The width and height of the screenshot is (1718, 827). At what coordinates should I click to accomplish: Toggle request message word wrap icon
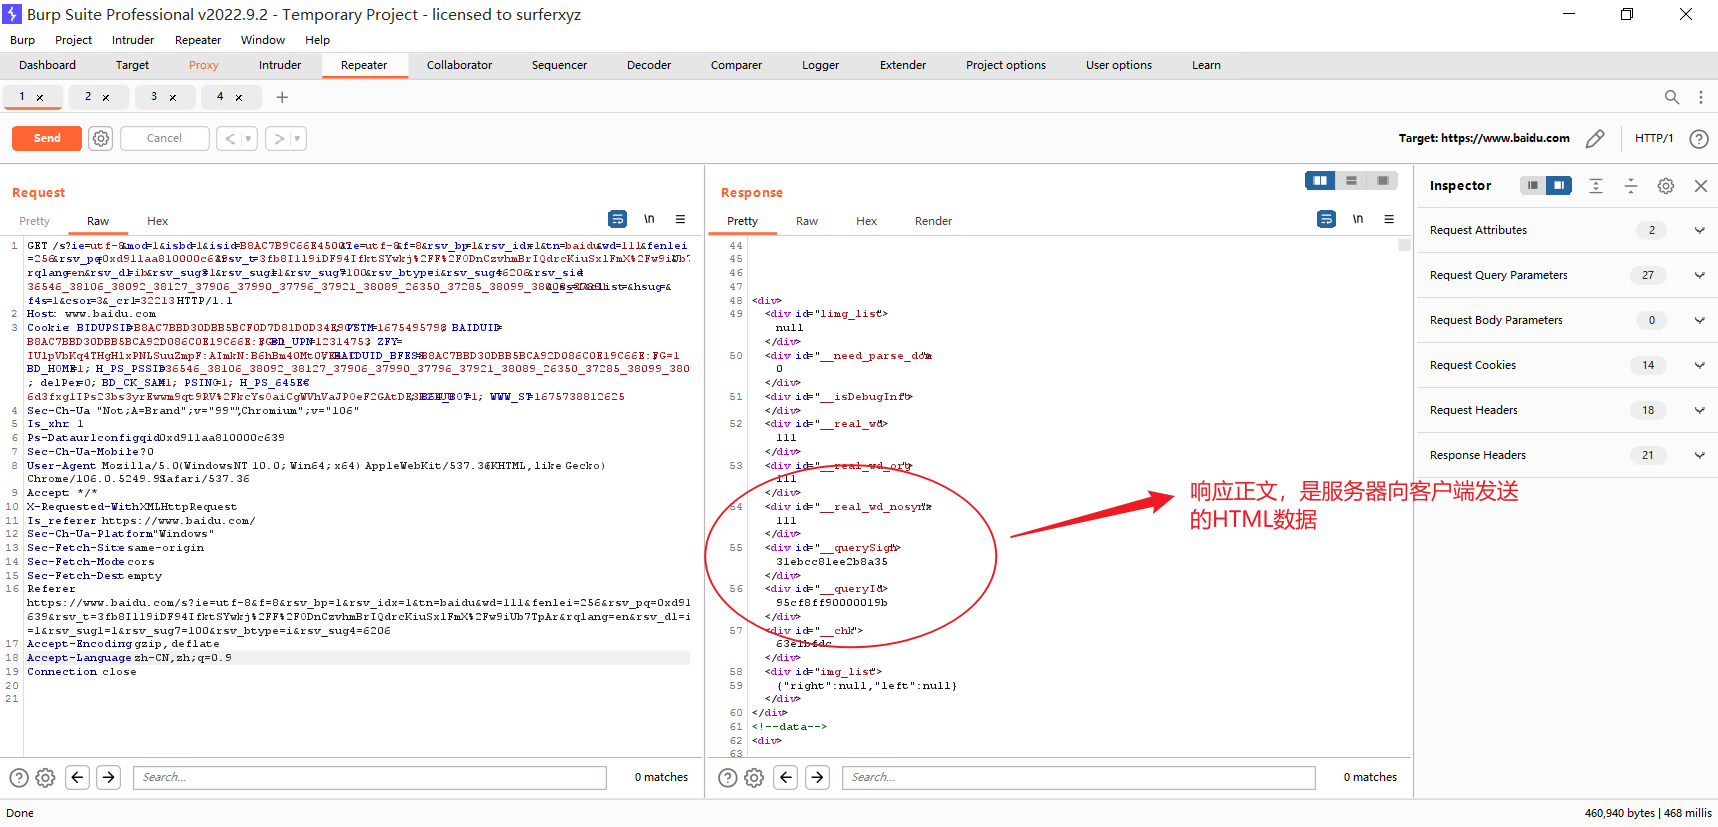click(x=617, y=219)
